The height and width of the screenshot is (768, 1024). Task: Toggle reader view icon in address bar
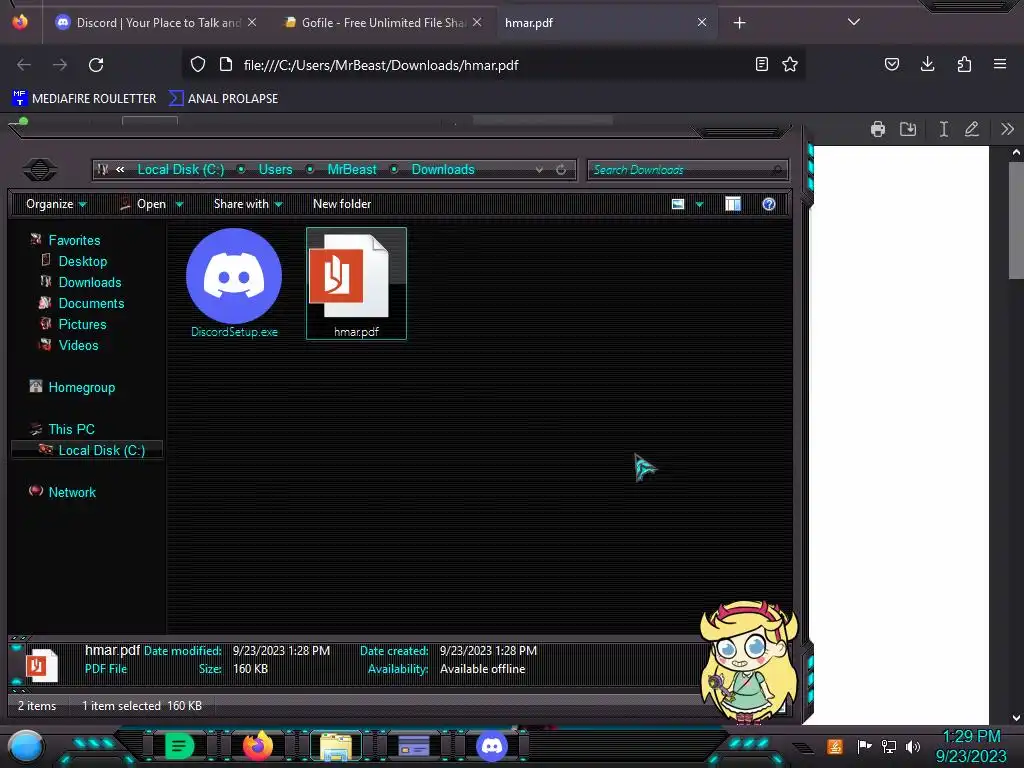click(761, 65)
